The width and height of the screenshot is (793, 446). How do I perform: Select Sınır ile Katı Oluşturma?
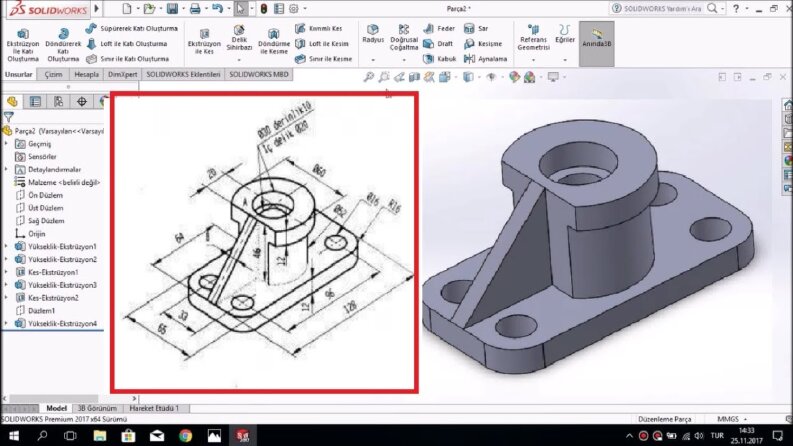pyautogui.click(x=127, y=59)
